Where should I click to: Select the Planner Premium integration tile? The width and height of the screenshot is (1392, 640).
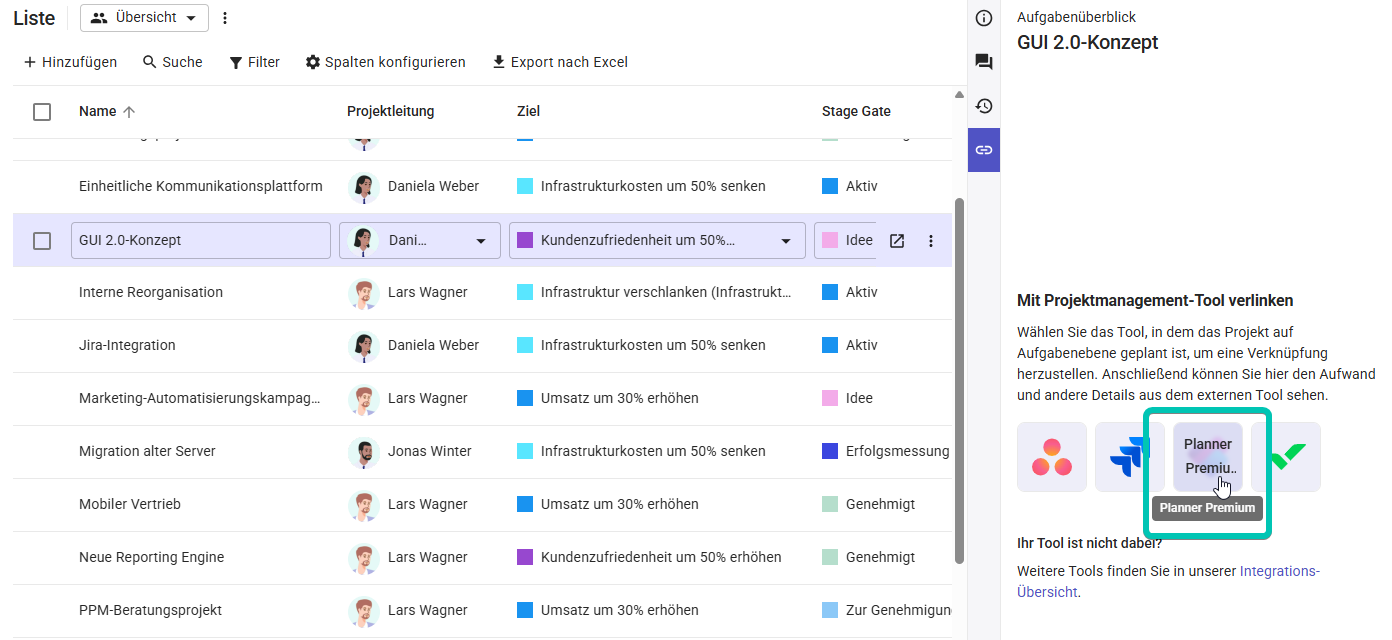coord(1207,457)
